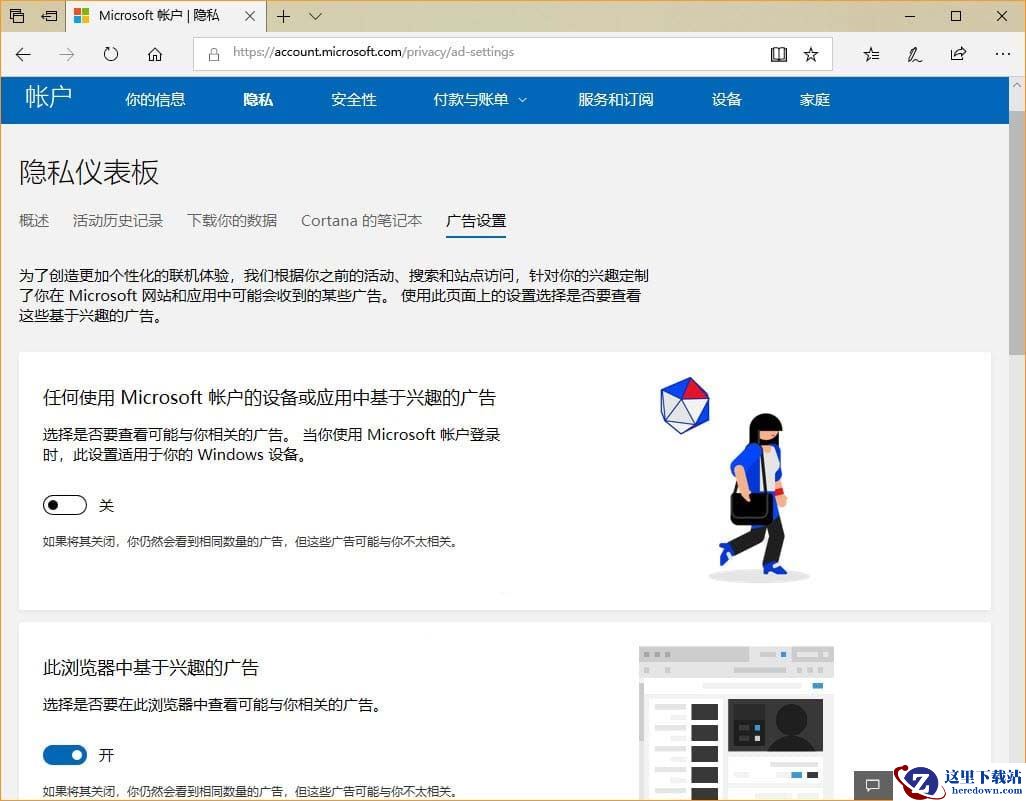Click the browser forward arrow
The width and height of the screenshot is (1026, 801).
(x=67, y=54)
